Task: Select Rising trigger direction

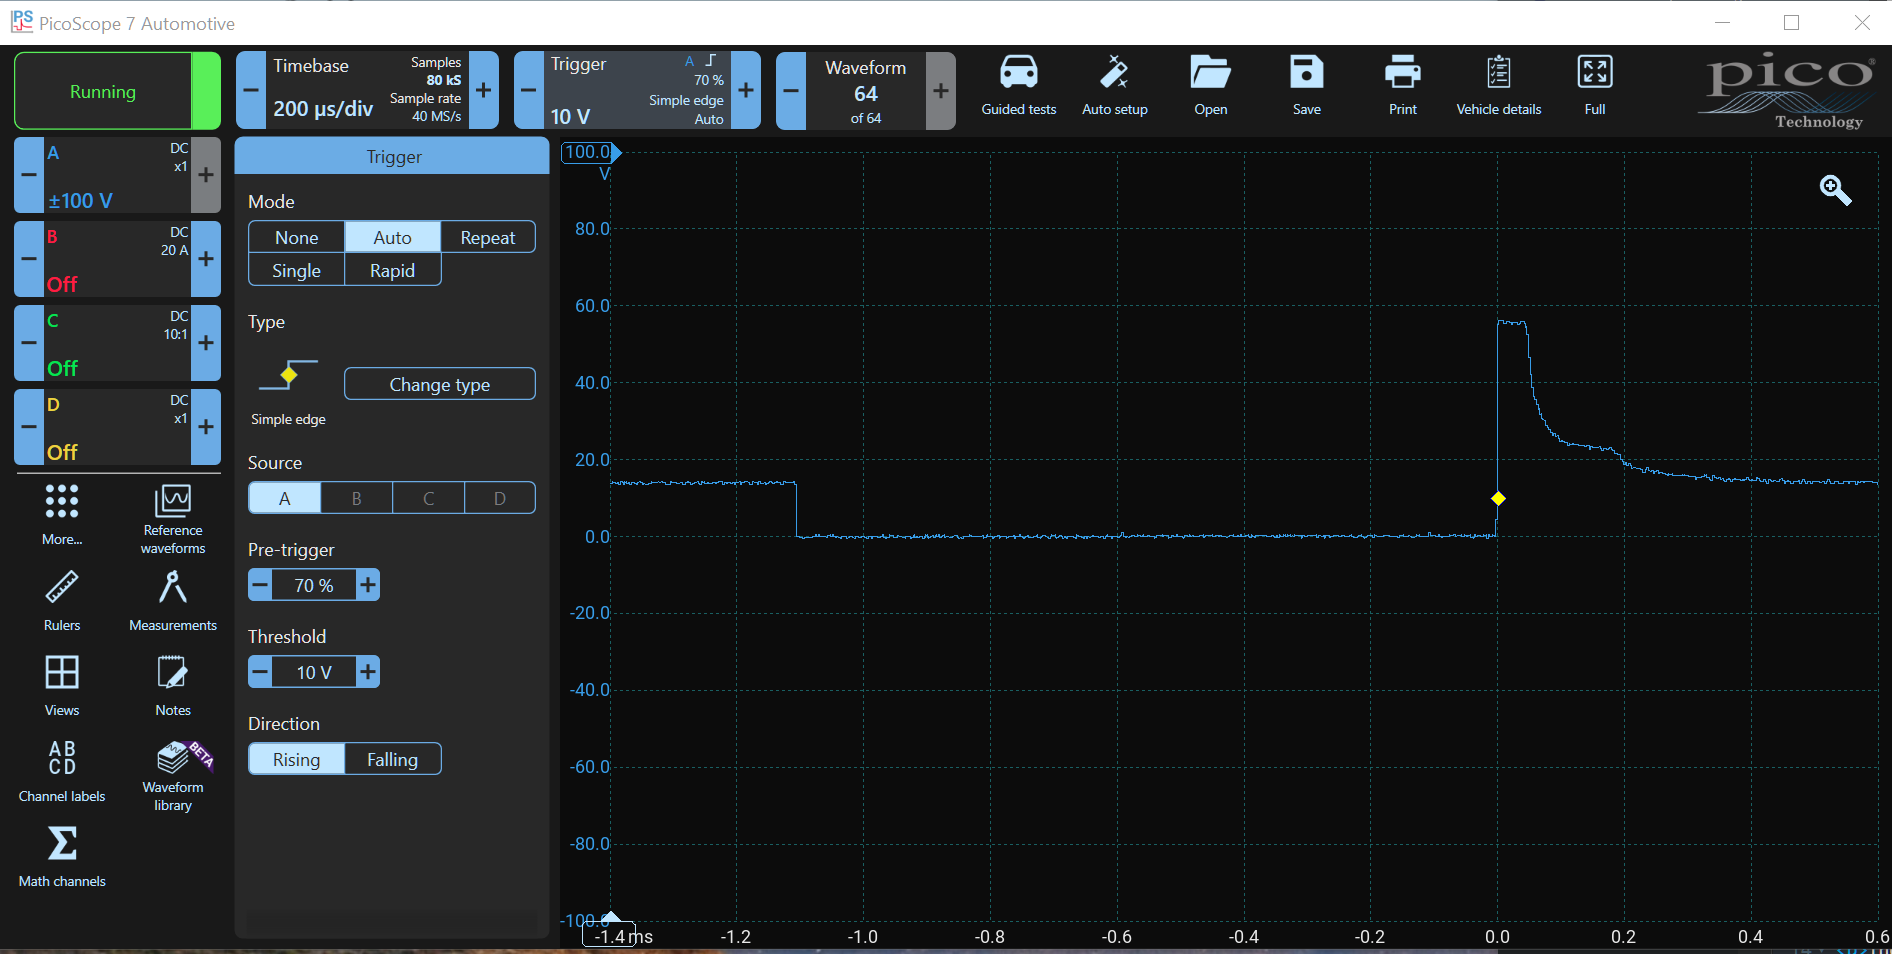Action: coord(297,759)
